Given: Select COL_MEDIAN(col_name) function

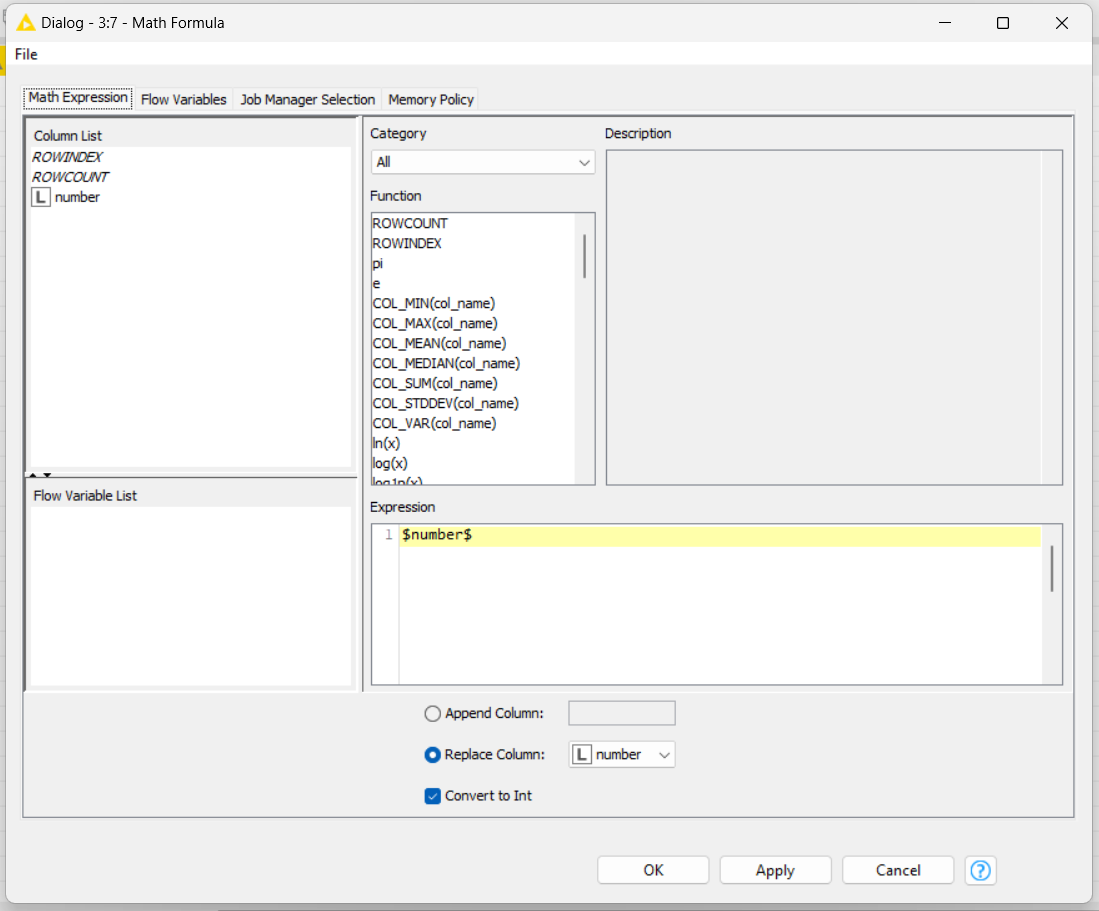Looking at the screenshot, I should [x=446, y=364].
